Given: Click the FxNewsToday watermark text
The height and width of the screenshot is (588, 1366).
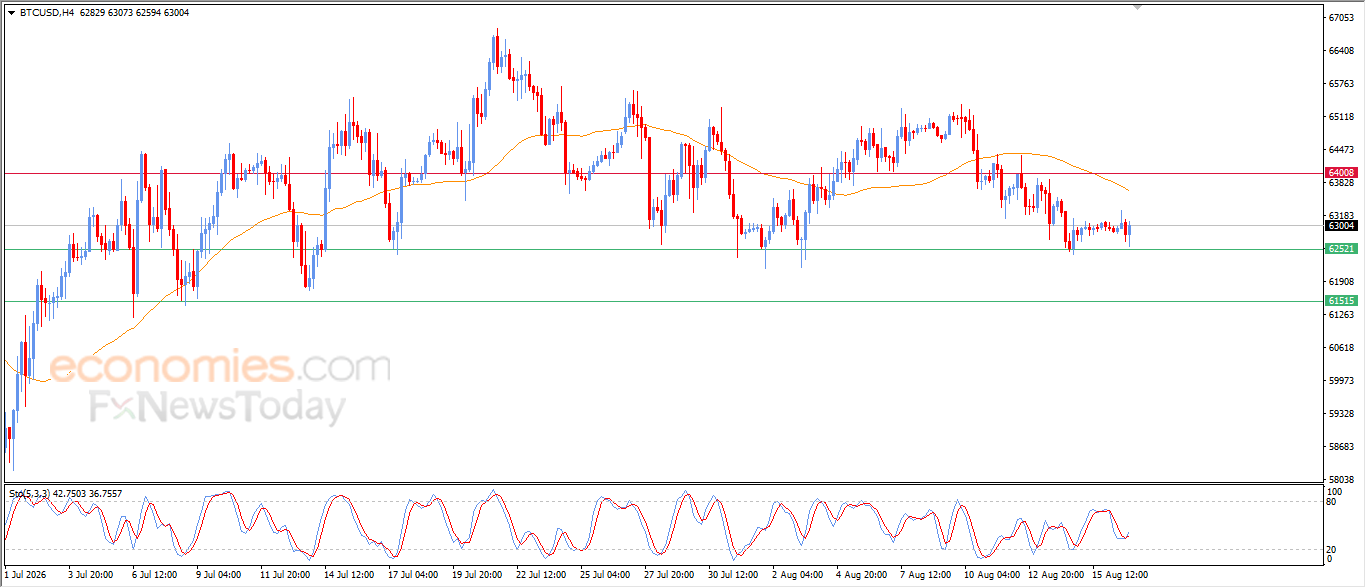Looking at the screenshot, I should click(x=218, y=408).
